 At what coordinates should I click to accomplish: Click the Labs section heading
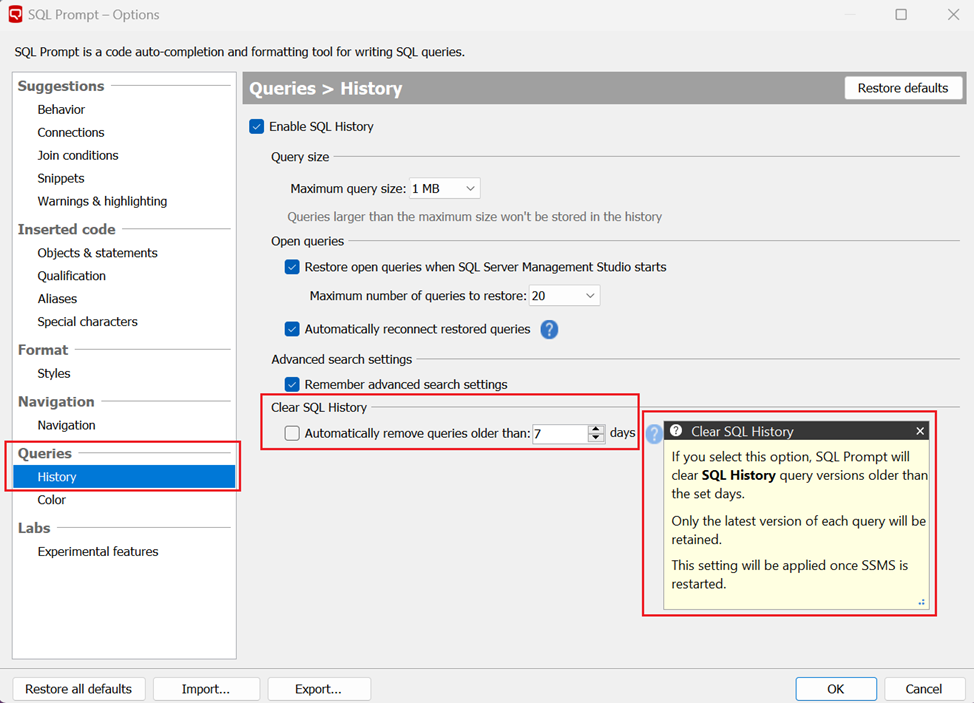point(34,528)
